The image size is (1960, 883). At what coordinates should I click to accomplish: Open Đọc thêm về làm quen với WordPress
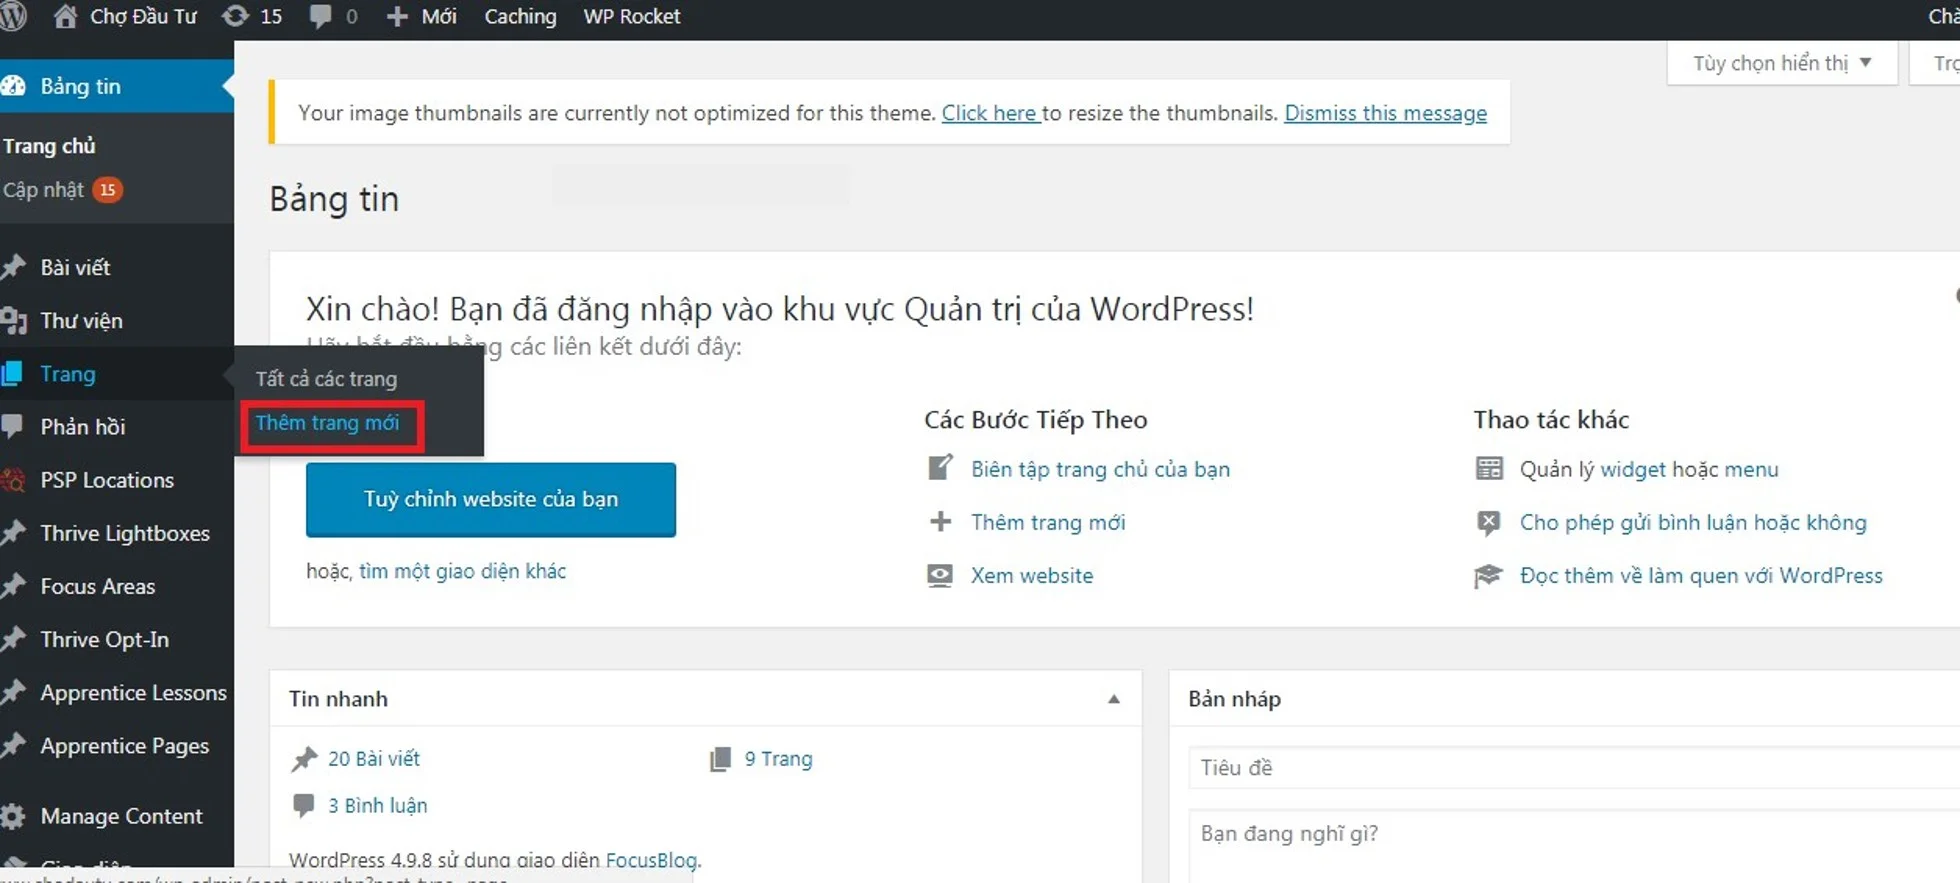[x=1701, y=576]
